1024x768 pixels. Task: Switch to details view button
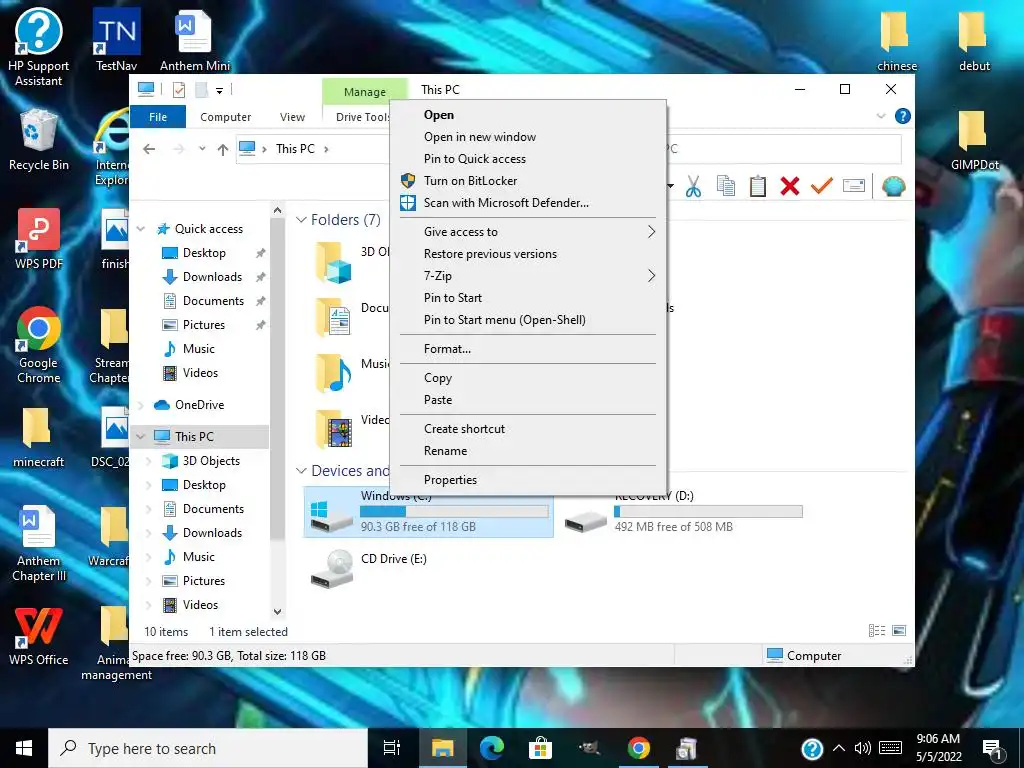click(877, 630)
